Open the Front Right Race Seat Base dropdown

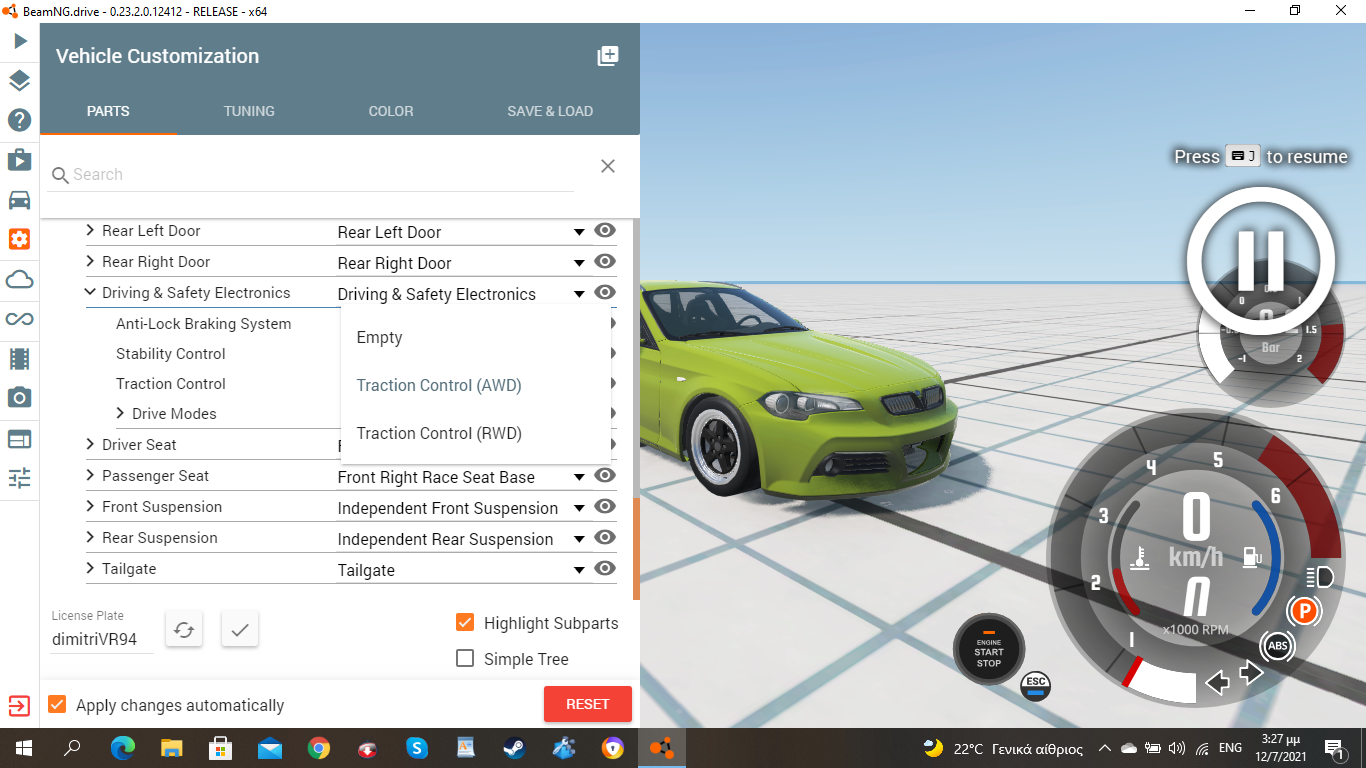pos(461,477)
